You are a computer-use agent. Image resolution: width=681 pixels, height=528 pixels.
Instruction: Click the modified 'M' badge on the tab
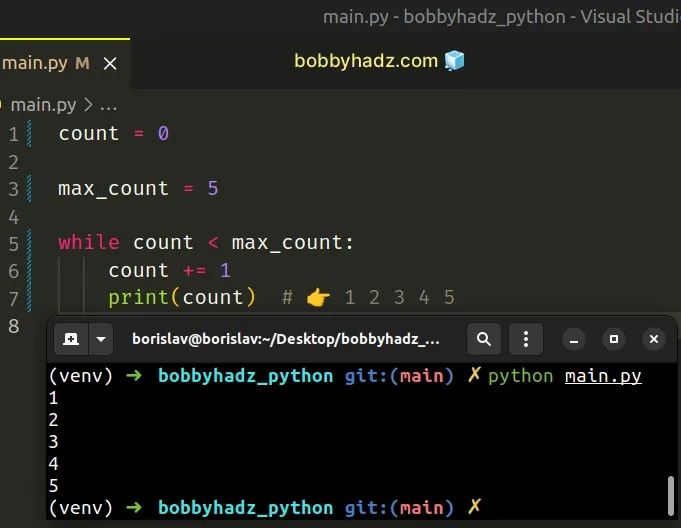point(83,63)
